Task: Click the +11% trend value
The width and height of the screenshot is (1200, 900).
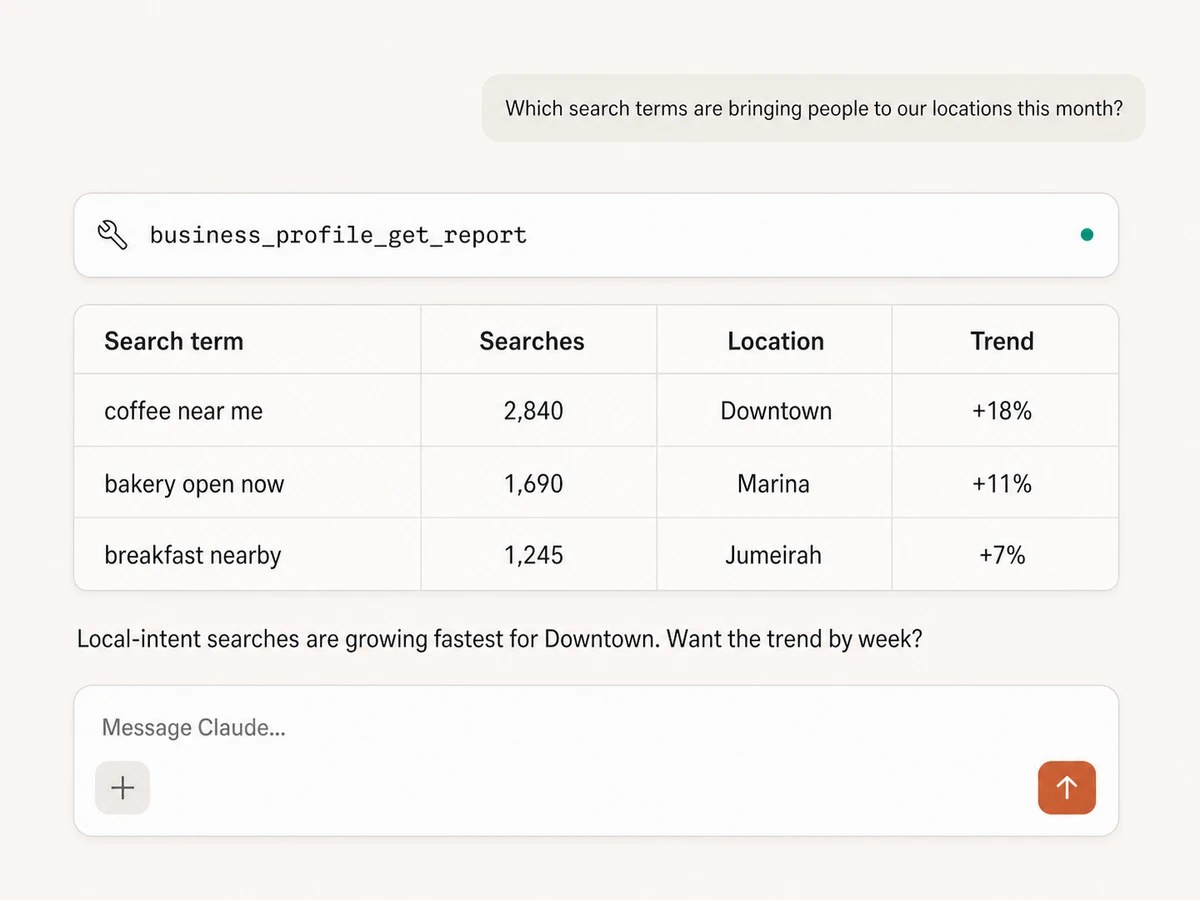Action: point(1002,484)
